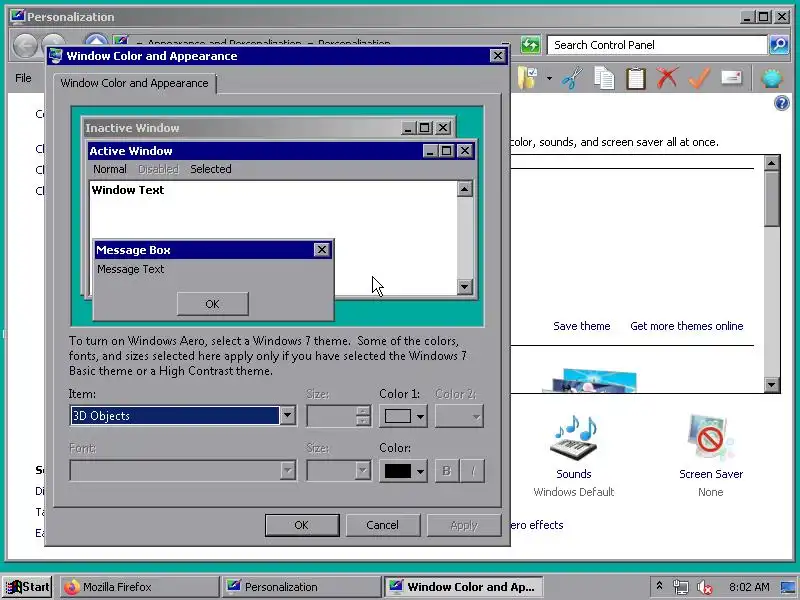Click the network tray icon
This screenshot has width=800, height=600.
click(x=681, y=587)
